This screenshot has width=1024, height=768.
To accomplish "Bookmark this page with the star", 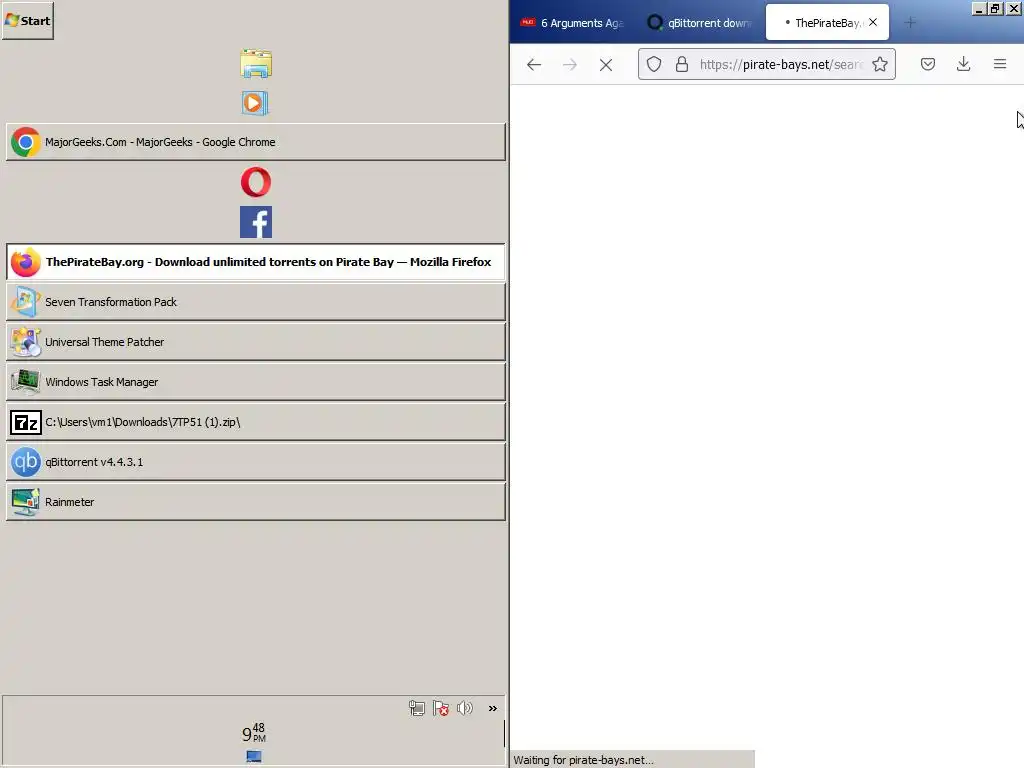I will pyautogui.click(x=880, y=64).
